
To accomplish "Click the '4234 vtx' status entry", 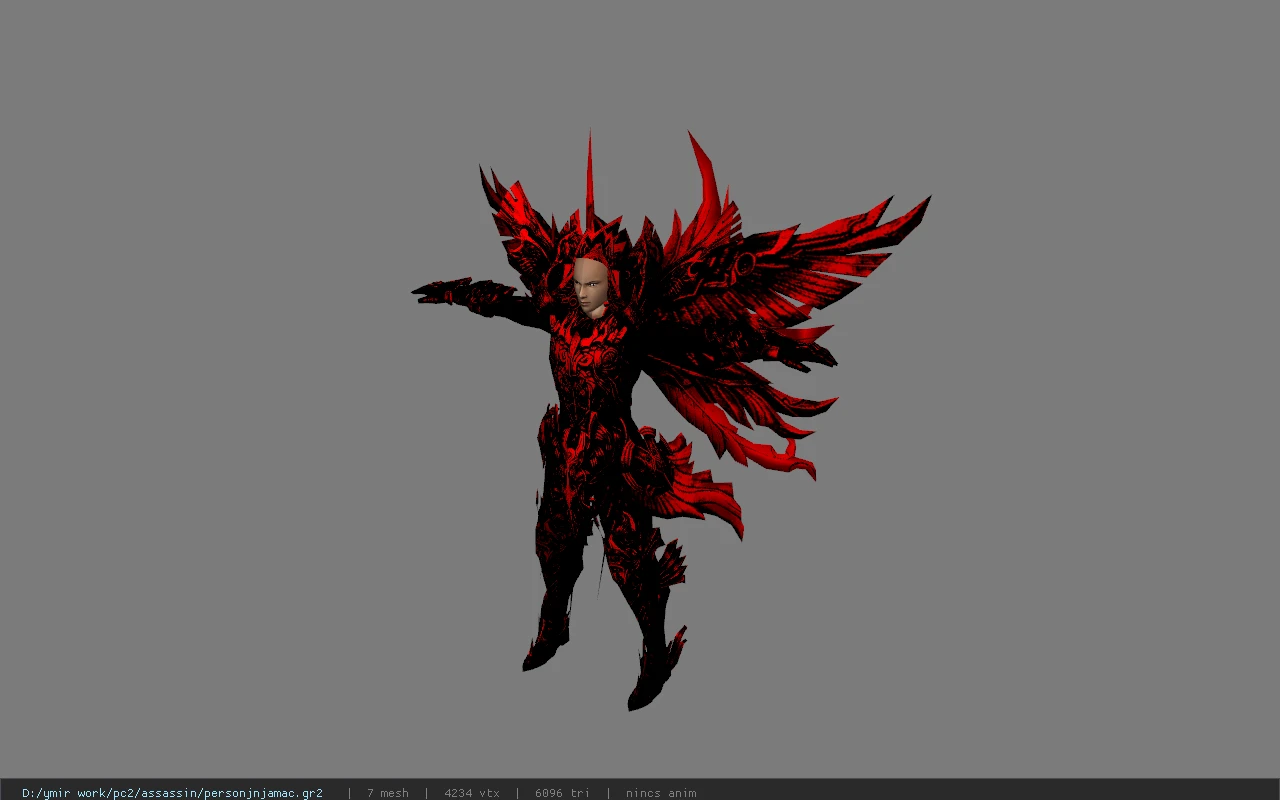I will click(472, 793).
